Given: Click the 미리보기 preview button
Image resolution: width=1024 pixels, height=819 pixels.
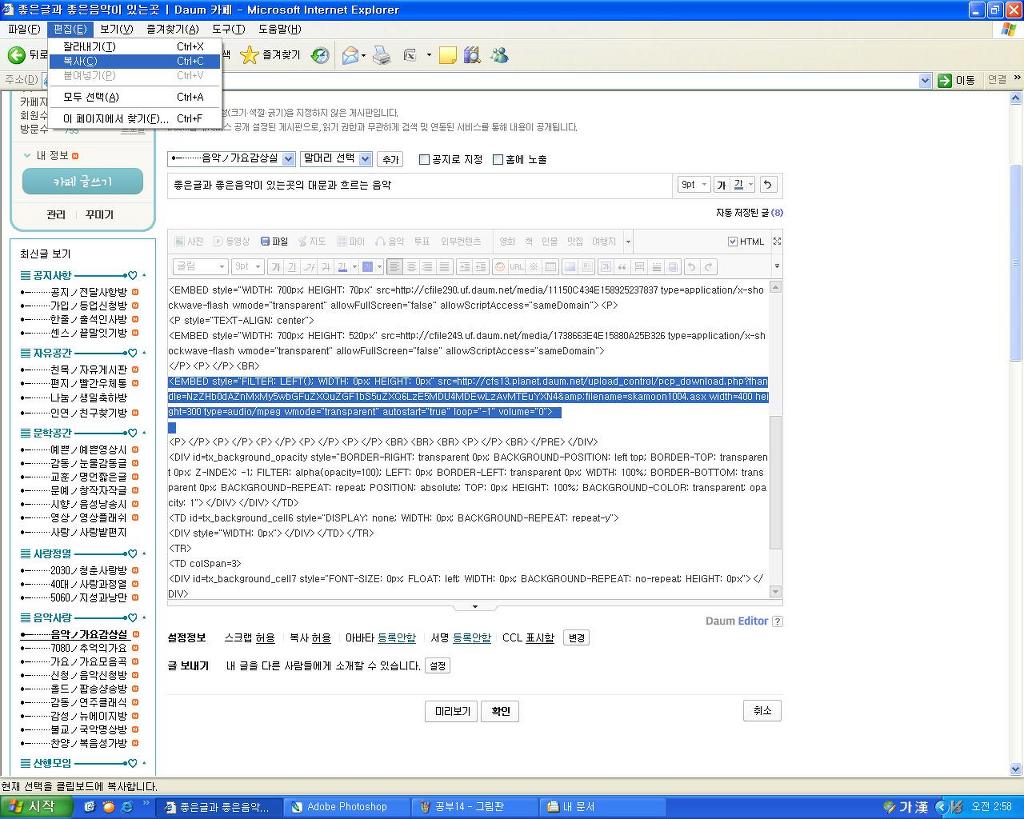Looking at the screenshot, I should [452, 711].
